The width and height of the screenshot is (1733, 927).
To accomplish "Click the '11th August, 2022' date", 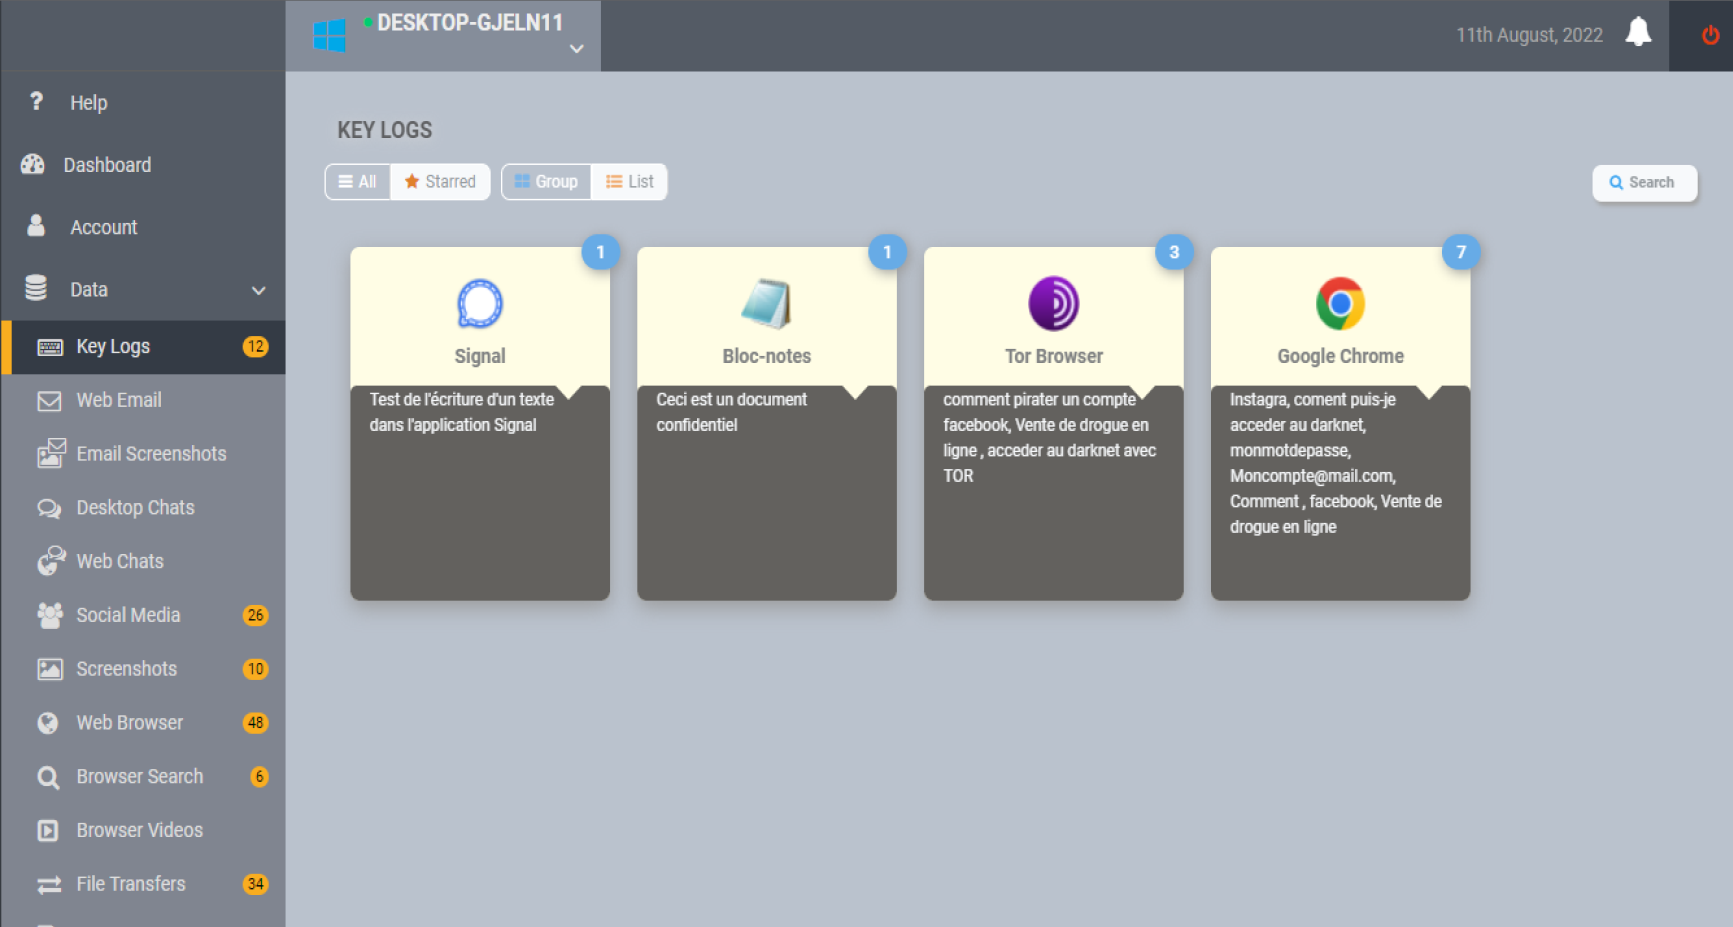I will (x=1529, y=35).
